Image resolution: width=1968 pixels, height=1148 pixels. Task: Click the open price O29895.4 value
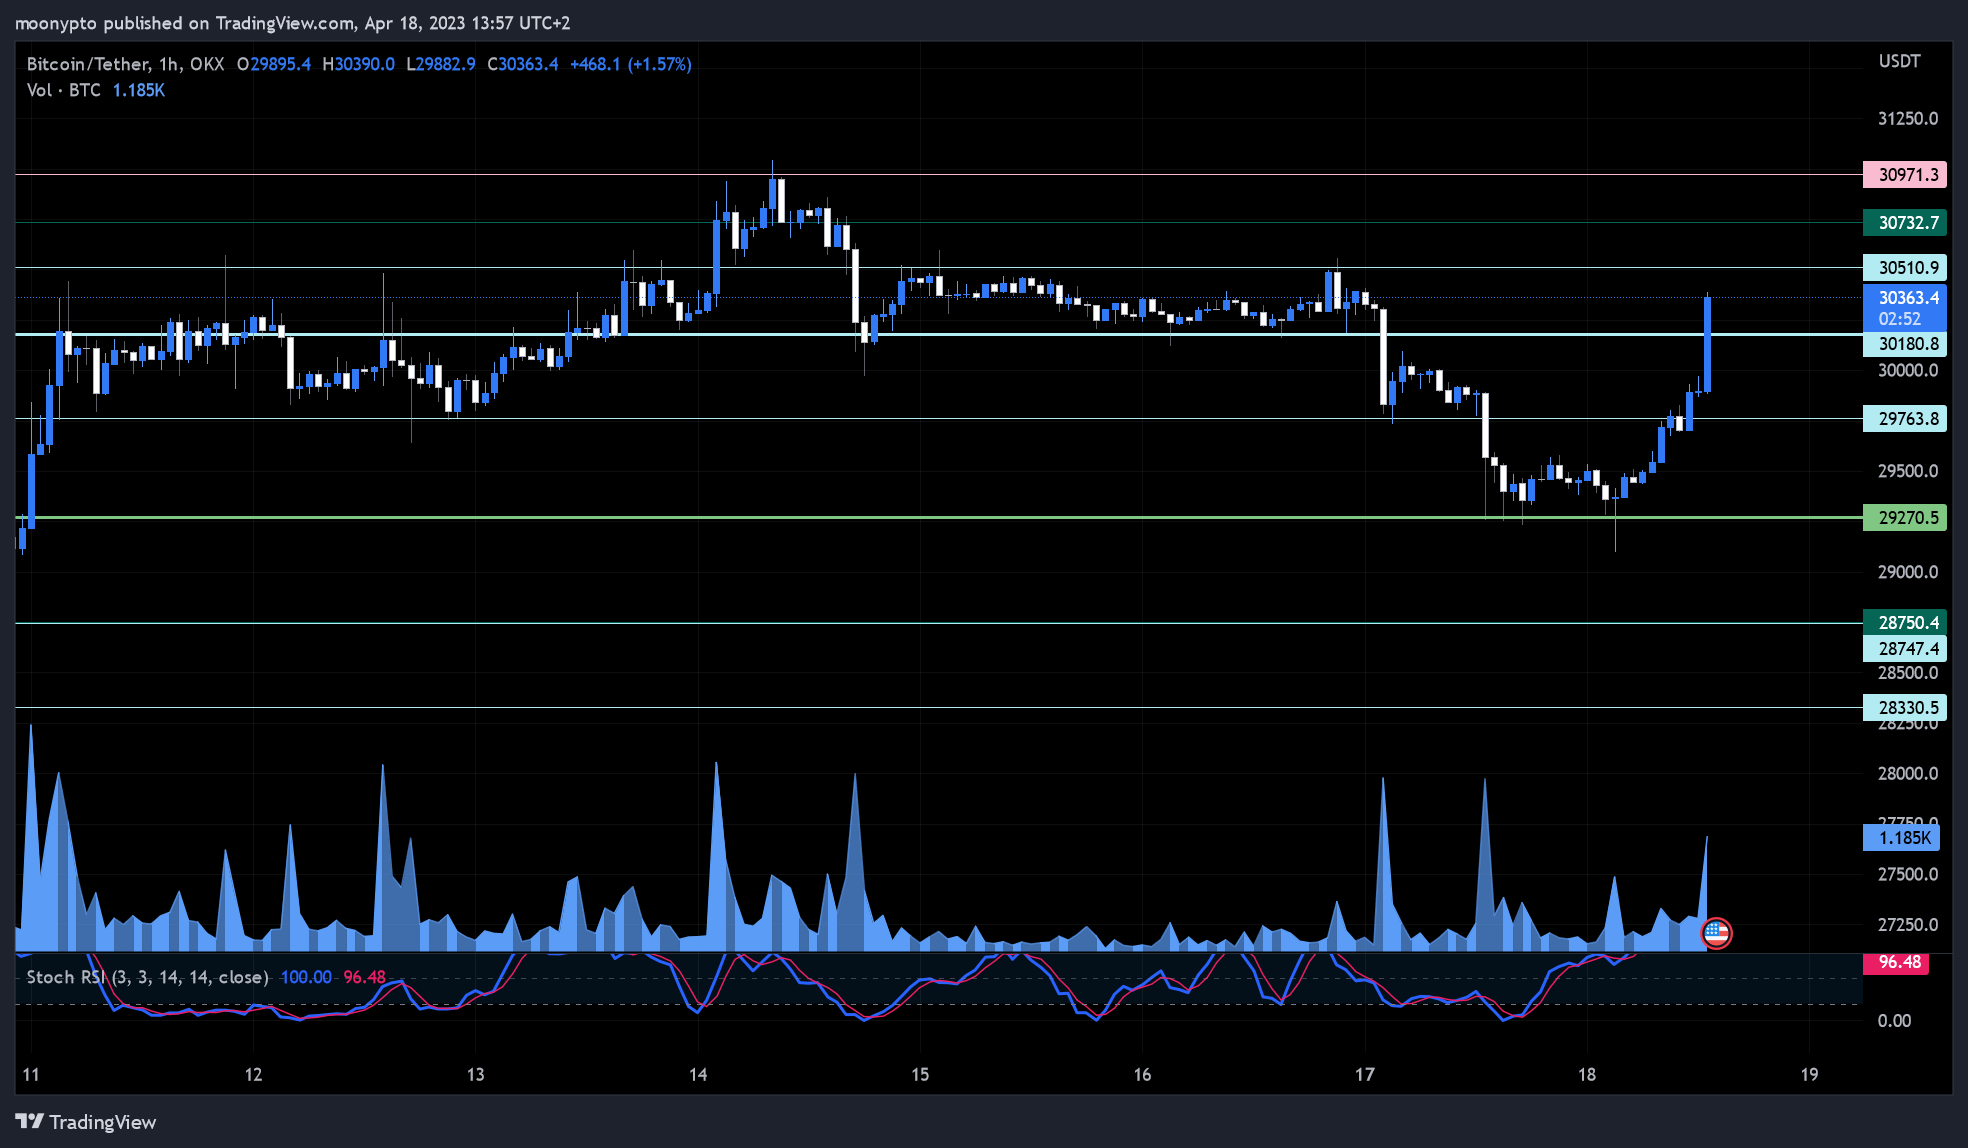tap(274, 64)
